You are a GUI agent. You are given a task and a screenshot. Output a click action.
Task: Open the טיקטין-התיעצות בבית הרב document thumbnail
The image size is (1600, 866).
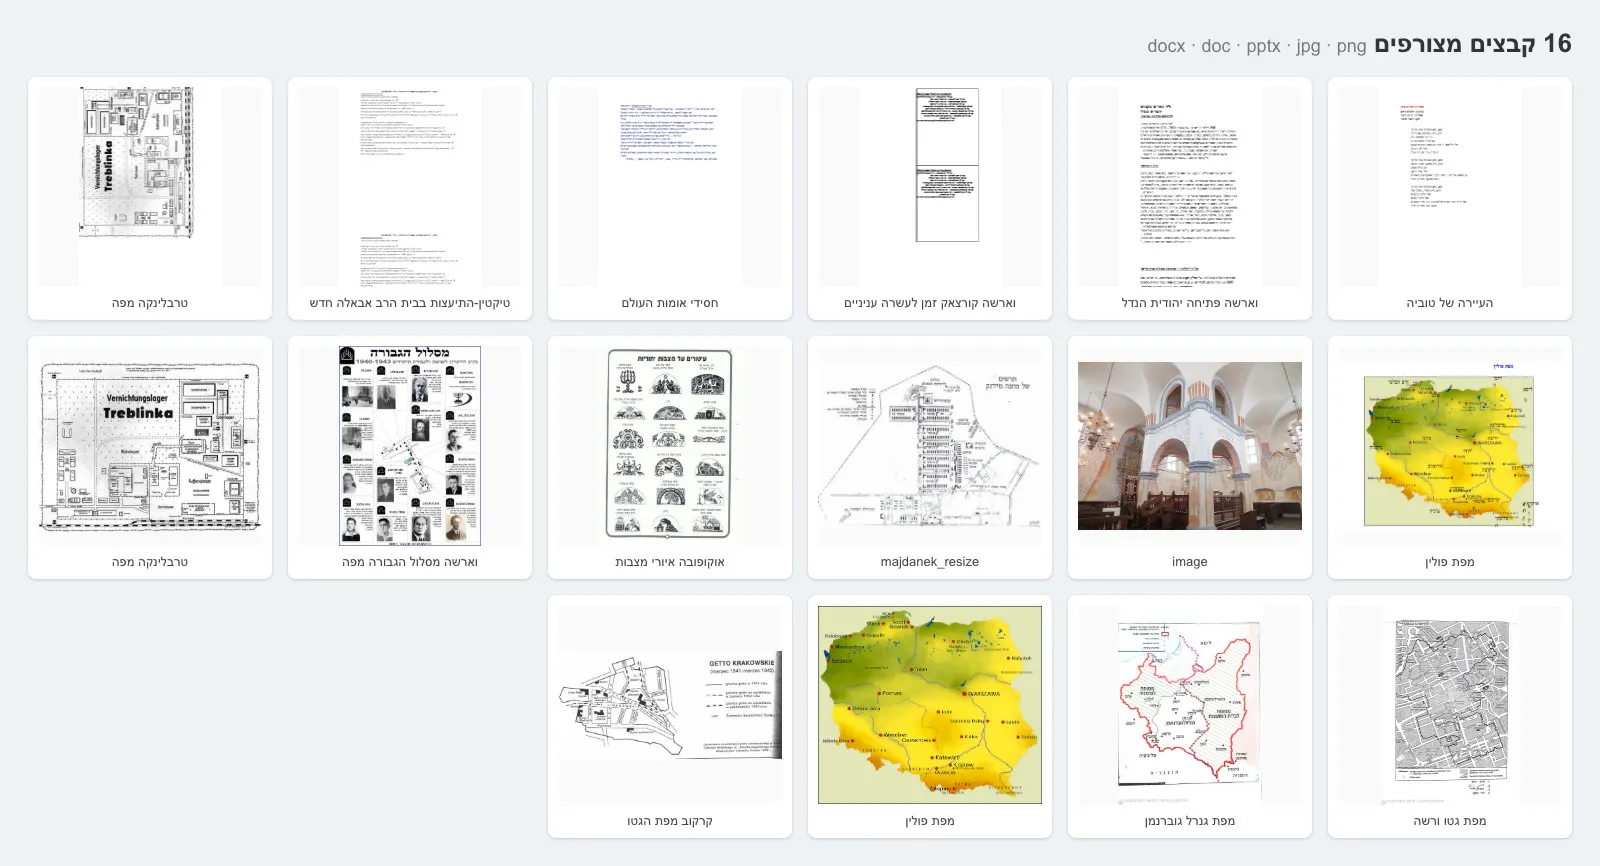point(410,186)
